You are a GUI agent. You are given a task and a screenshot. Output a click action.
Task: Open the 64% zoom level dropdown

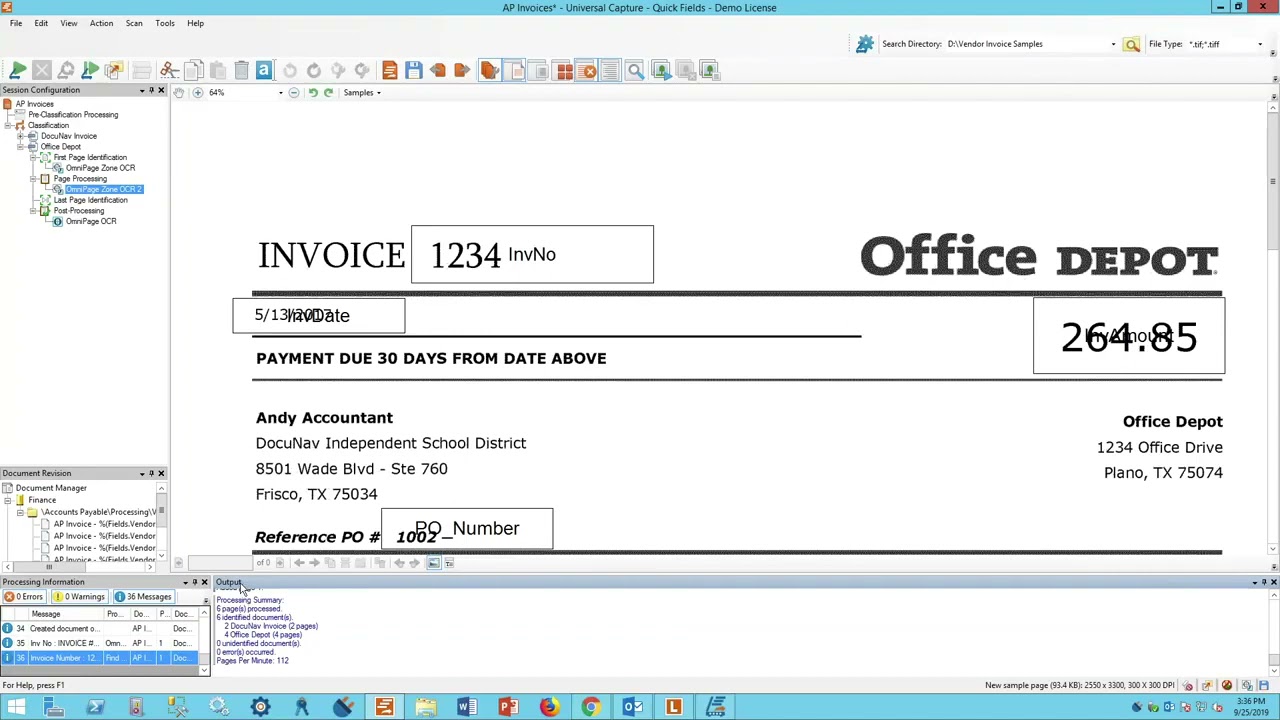pos(280,92)
